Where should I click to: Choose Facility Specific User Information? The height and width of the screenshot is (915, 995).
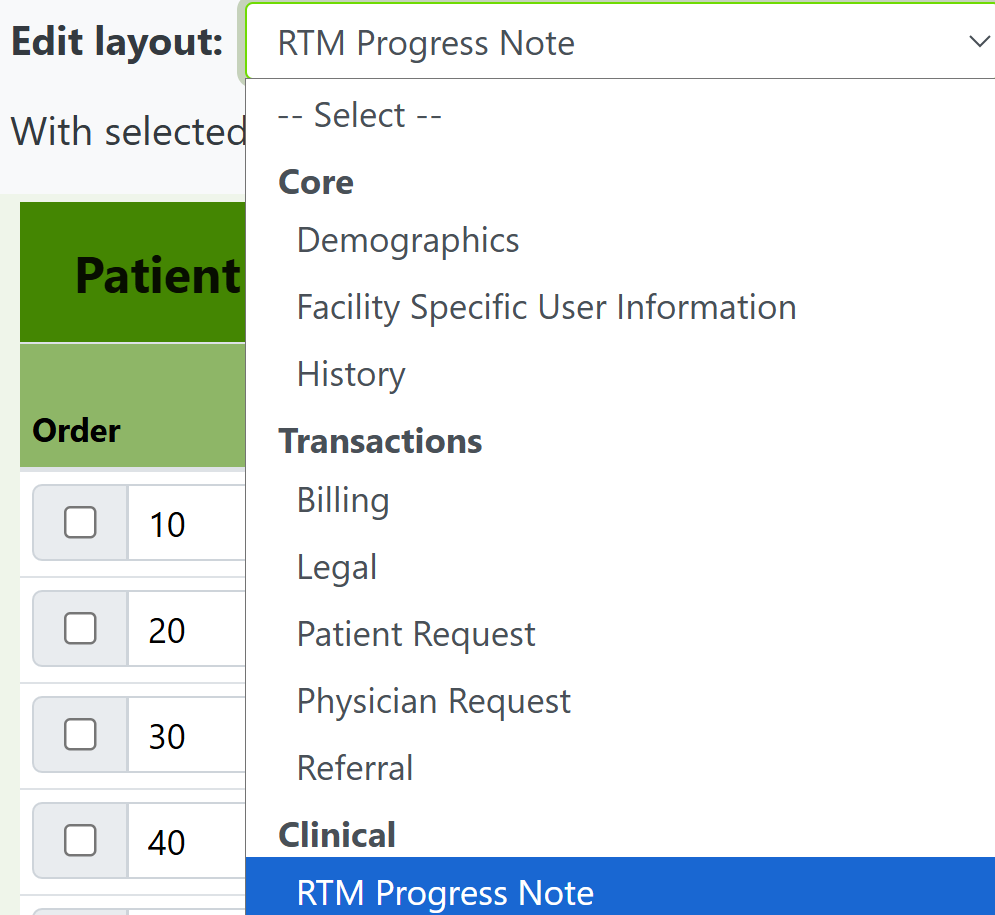click(x=546, y=307)
